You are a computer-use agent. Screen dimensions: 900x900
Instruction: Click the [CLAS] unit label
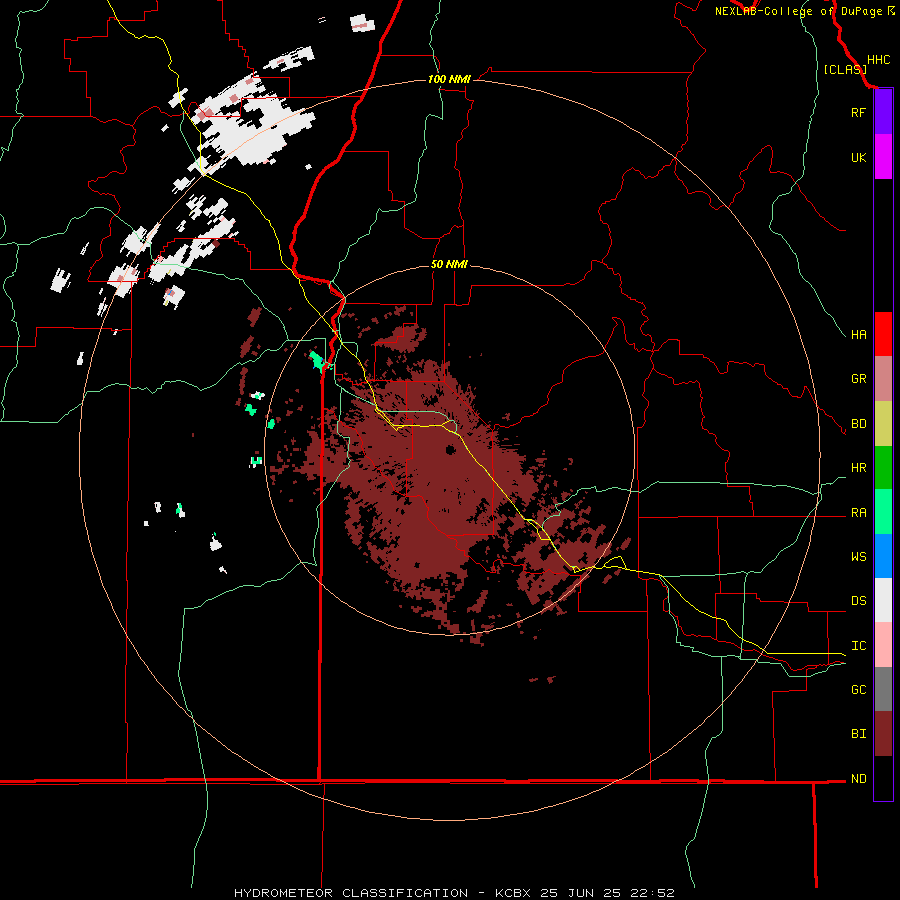coord(845,70)
